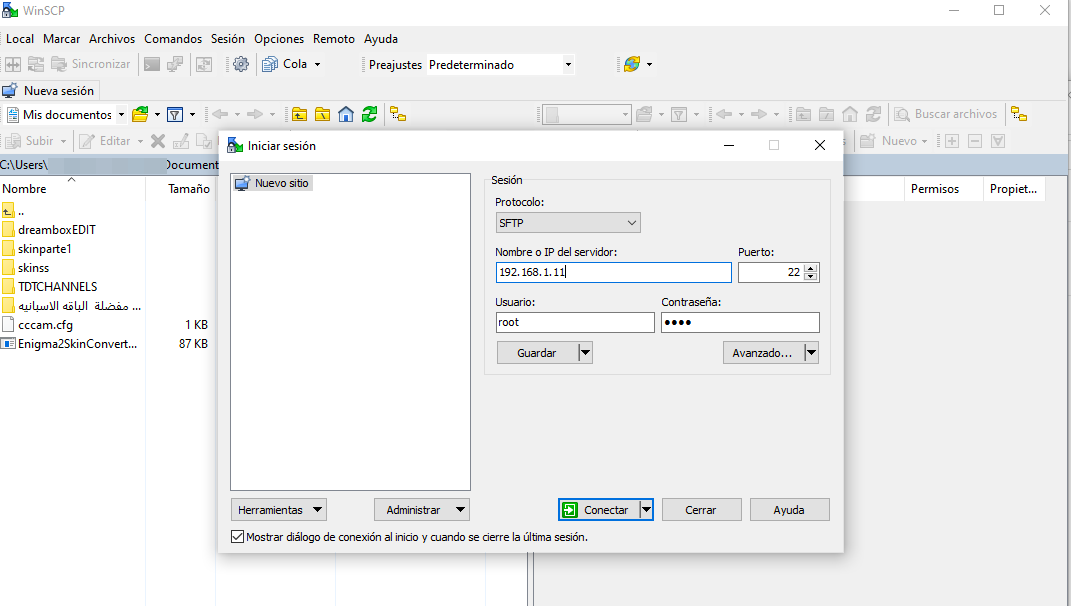The height and width of the screenshot is (606, 1071).
Task: Click the Usuario input field
Action: coord(574,323)
